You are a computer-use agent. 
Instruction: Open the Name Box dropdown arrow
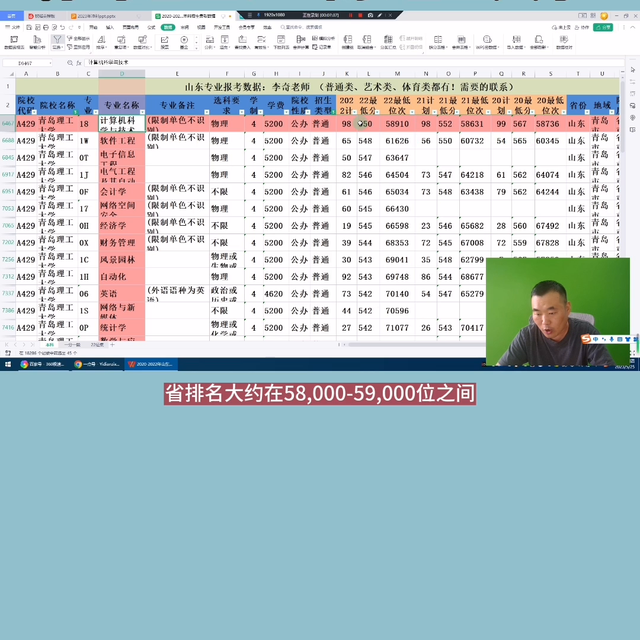[50, 63]
